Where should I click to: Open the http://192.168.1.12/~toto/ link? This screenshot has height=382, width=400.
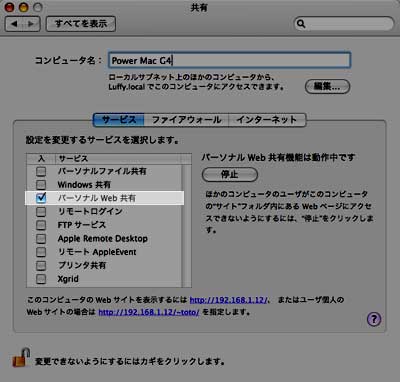click(149, 312)
